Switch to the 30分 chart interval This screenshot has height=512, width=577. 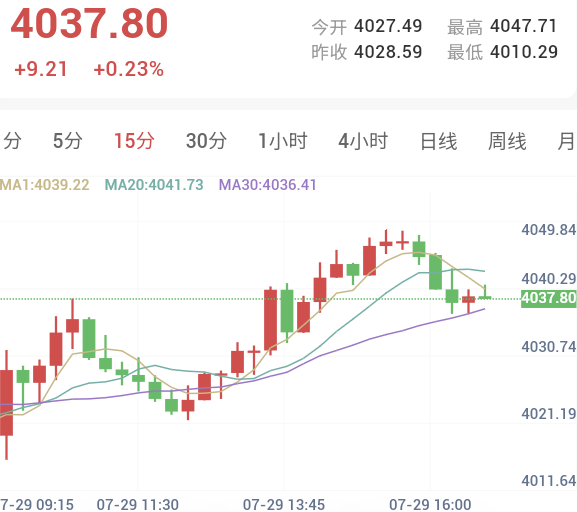(x=206, y=141)
